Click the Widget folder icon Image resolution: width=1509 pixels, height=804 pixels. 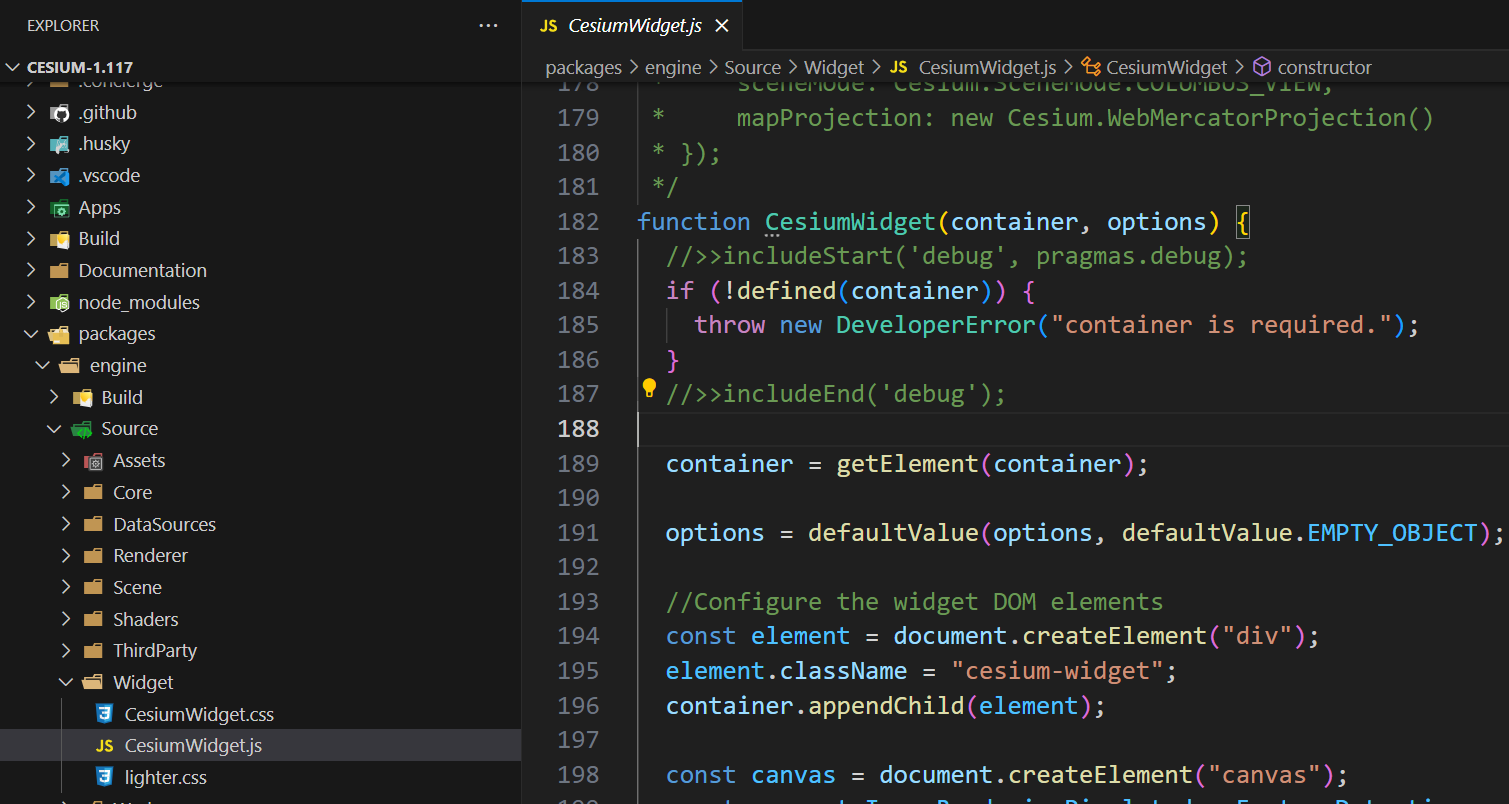[94, 683]
